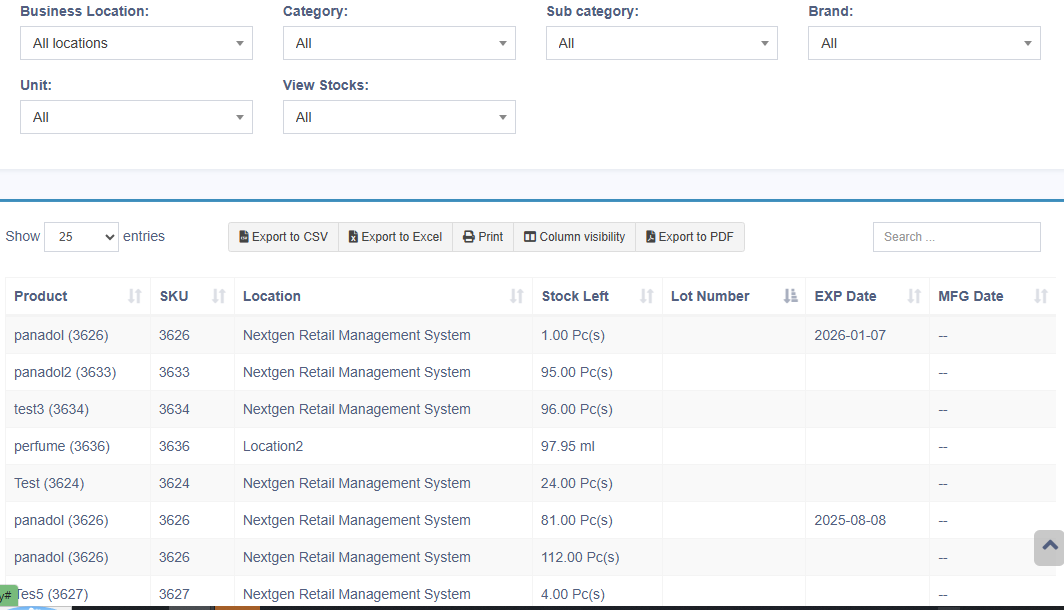Open the Brand filter dropdown
The image size is (1064, 610).
click(924, 43)
